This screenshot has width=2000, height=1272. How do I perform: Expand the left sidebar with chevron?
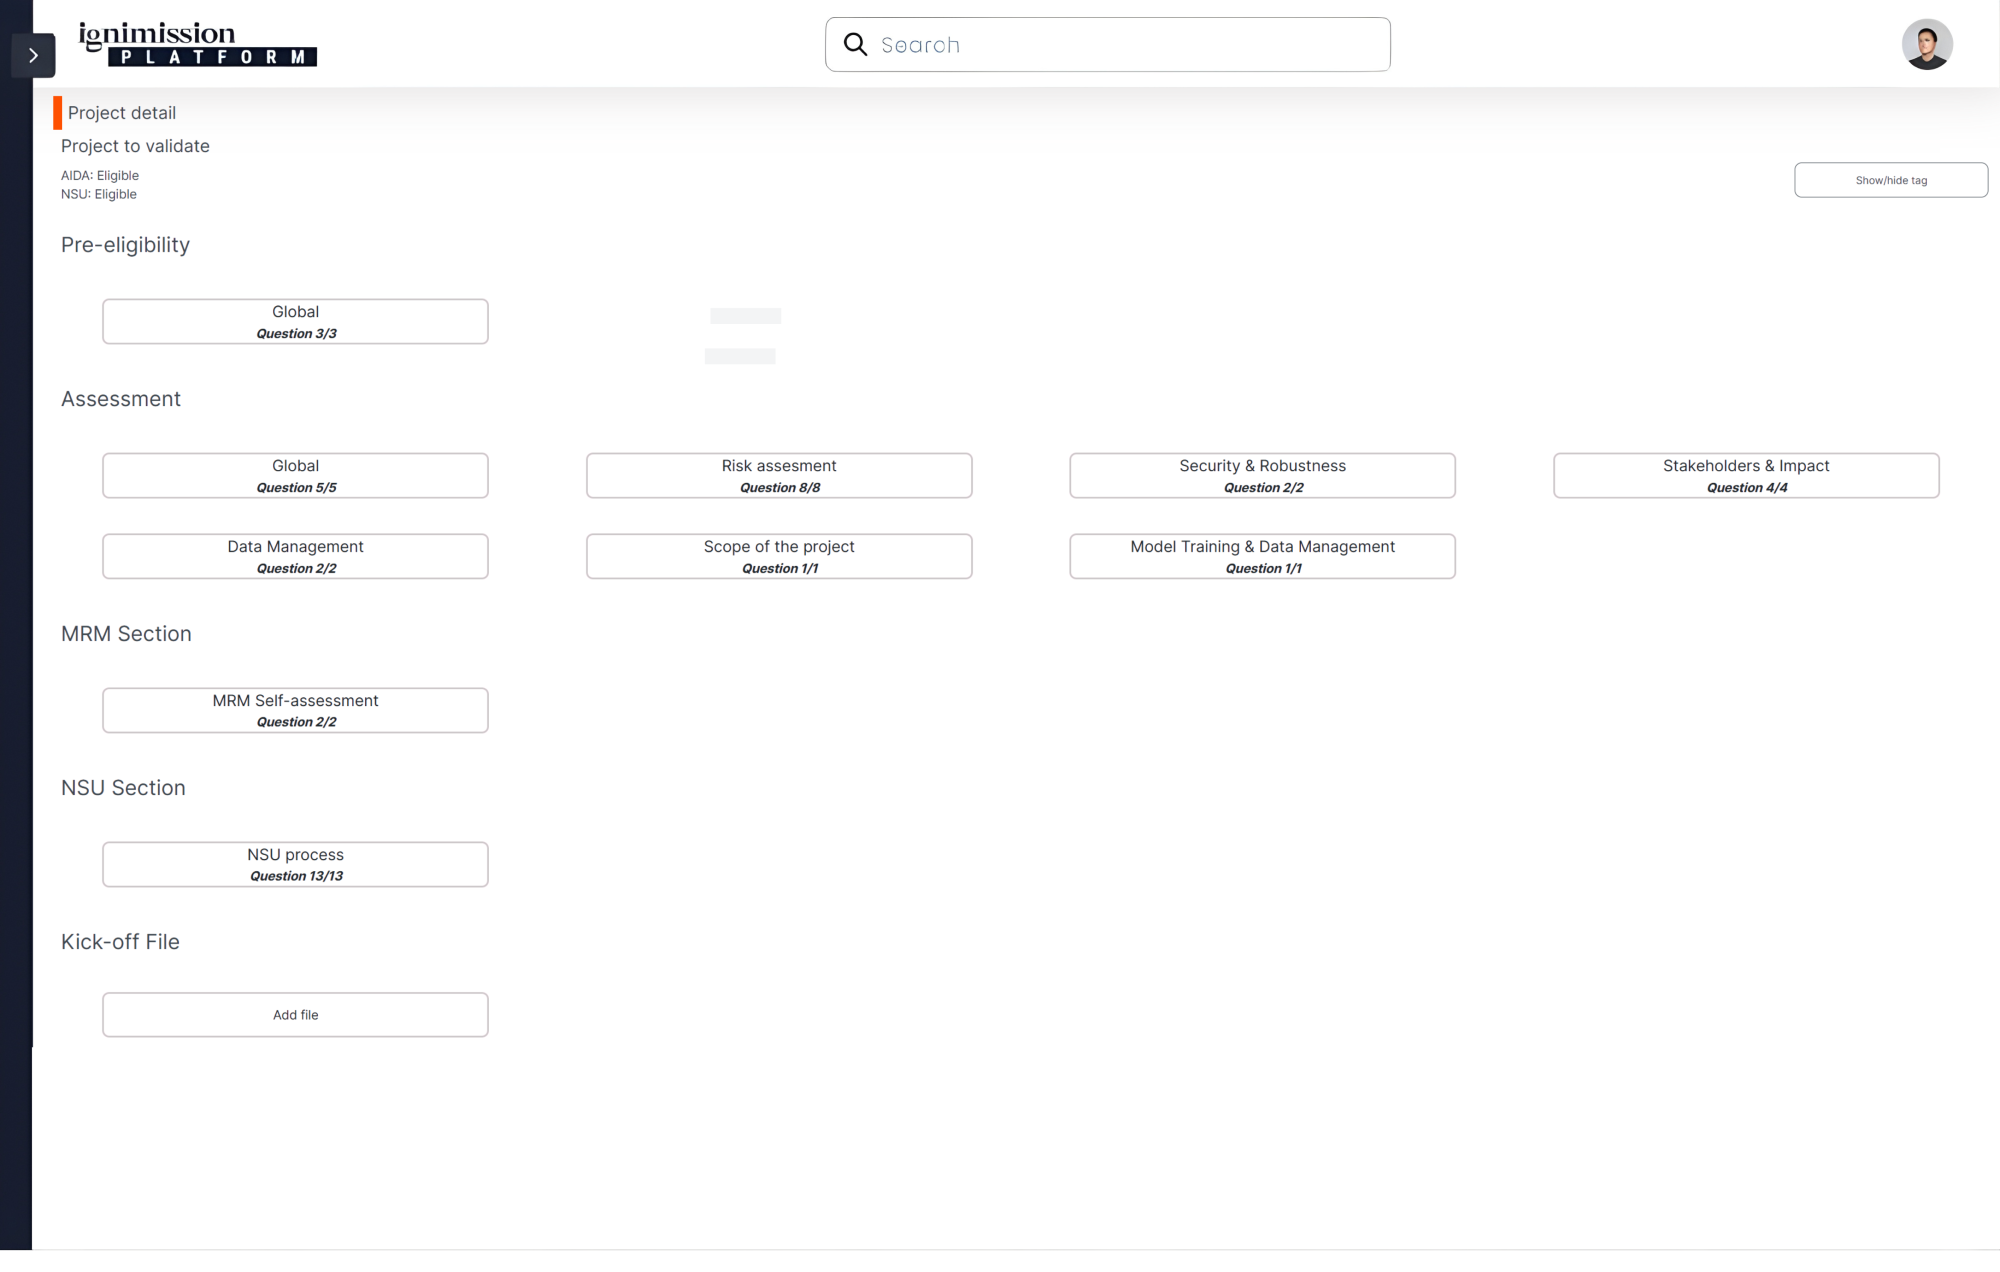pyautogui.click(x=33, y=56)
